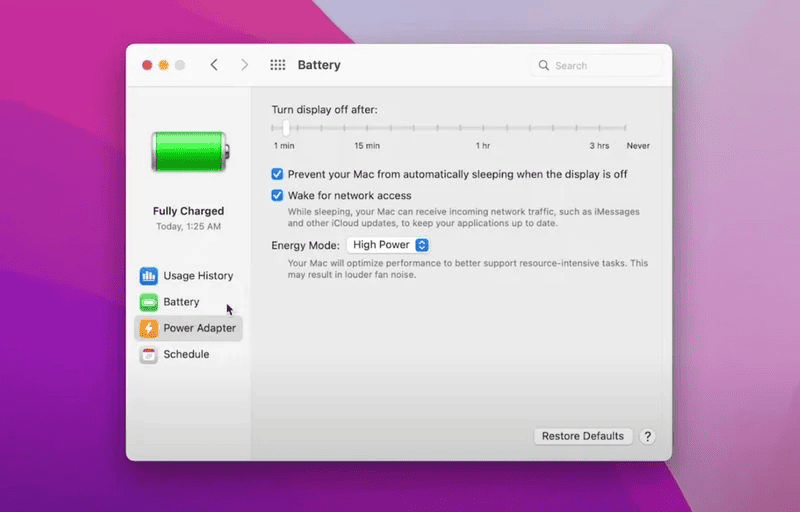Click inside the Search field
This screenshot has width=800, height=512.
(600, 65)
